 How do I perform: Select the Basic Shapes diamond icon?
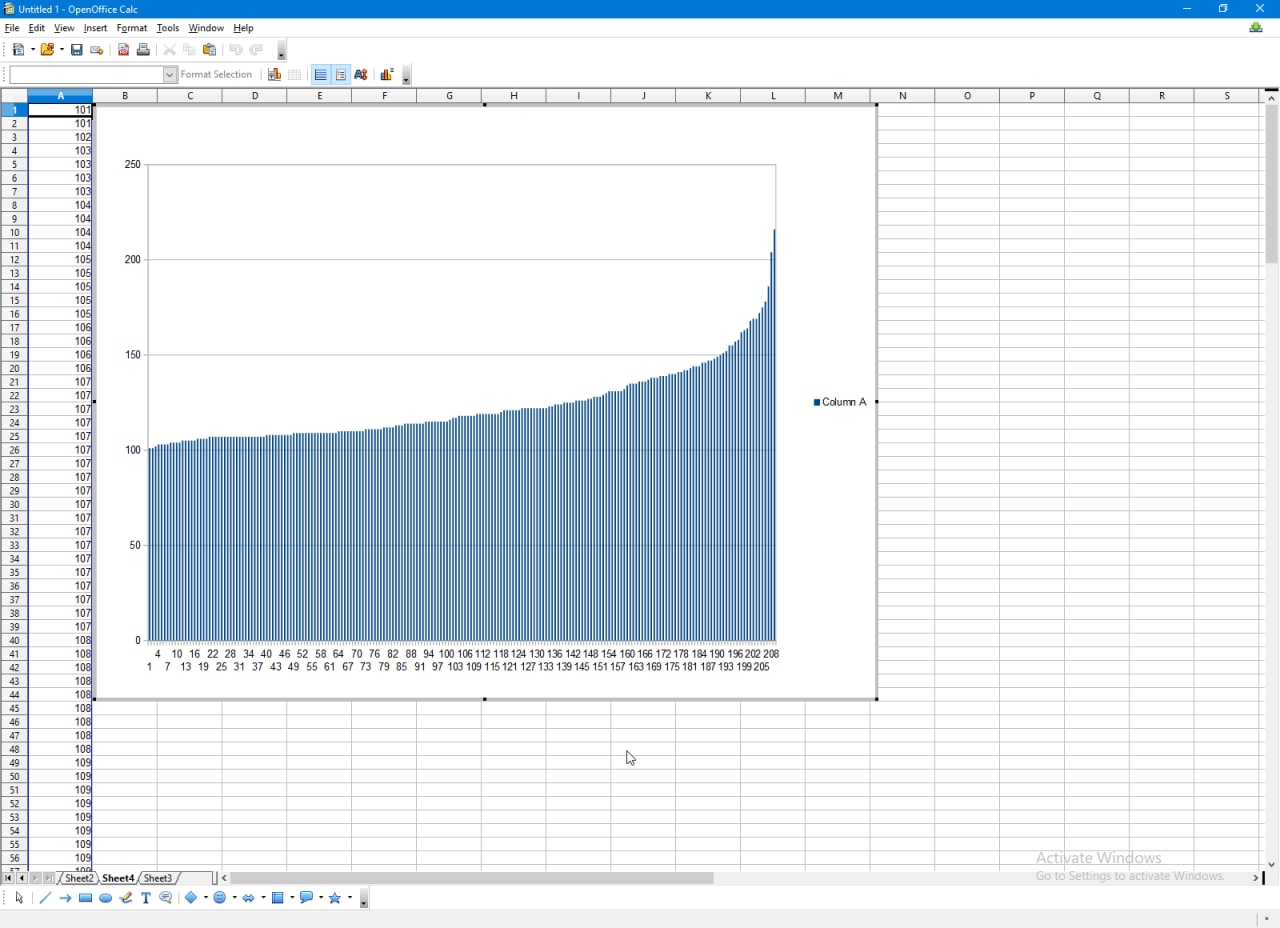190,898
